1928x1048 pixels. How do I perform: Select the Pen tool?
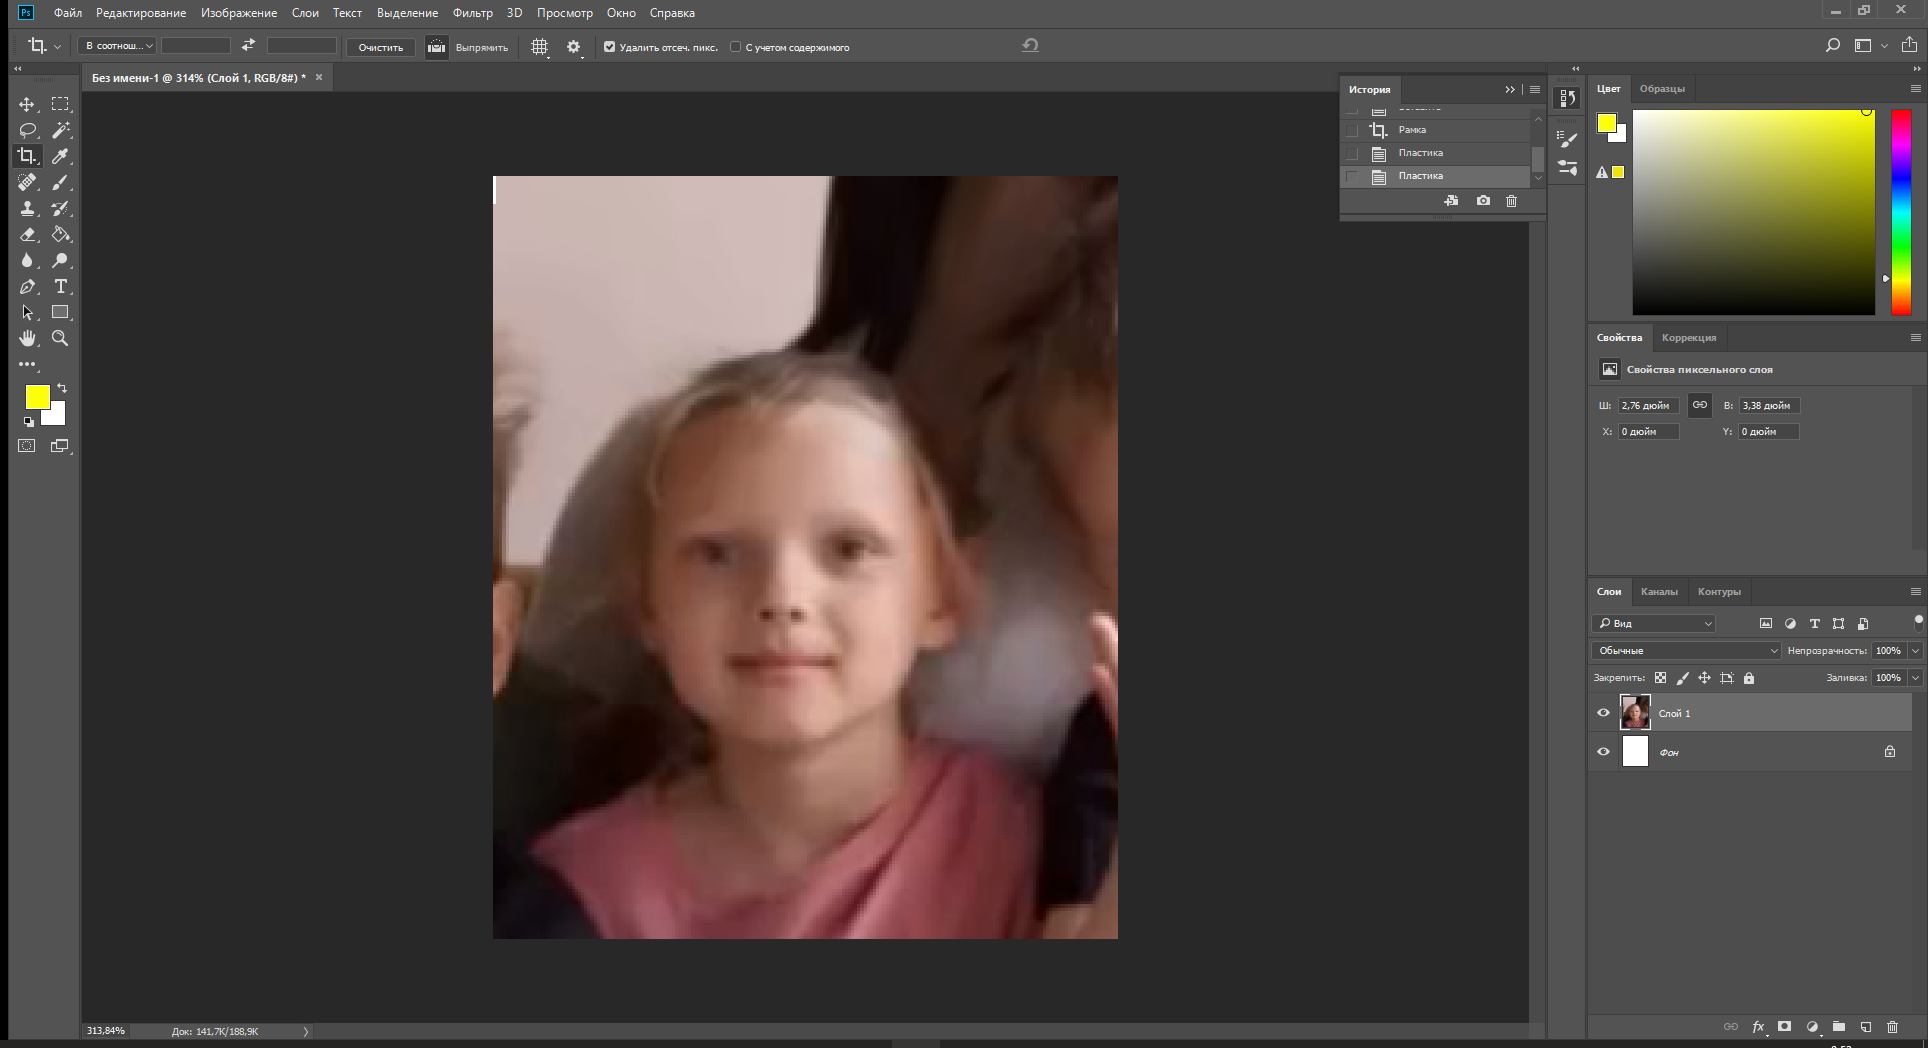(x=27, y=286)
